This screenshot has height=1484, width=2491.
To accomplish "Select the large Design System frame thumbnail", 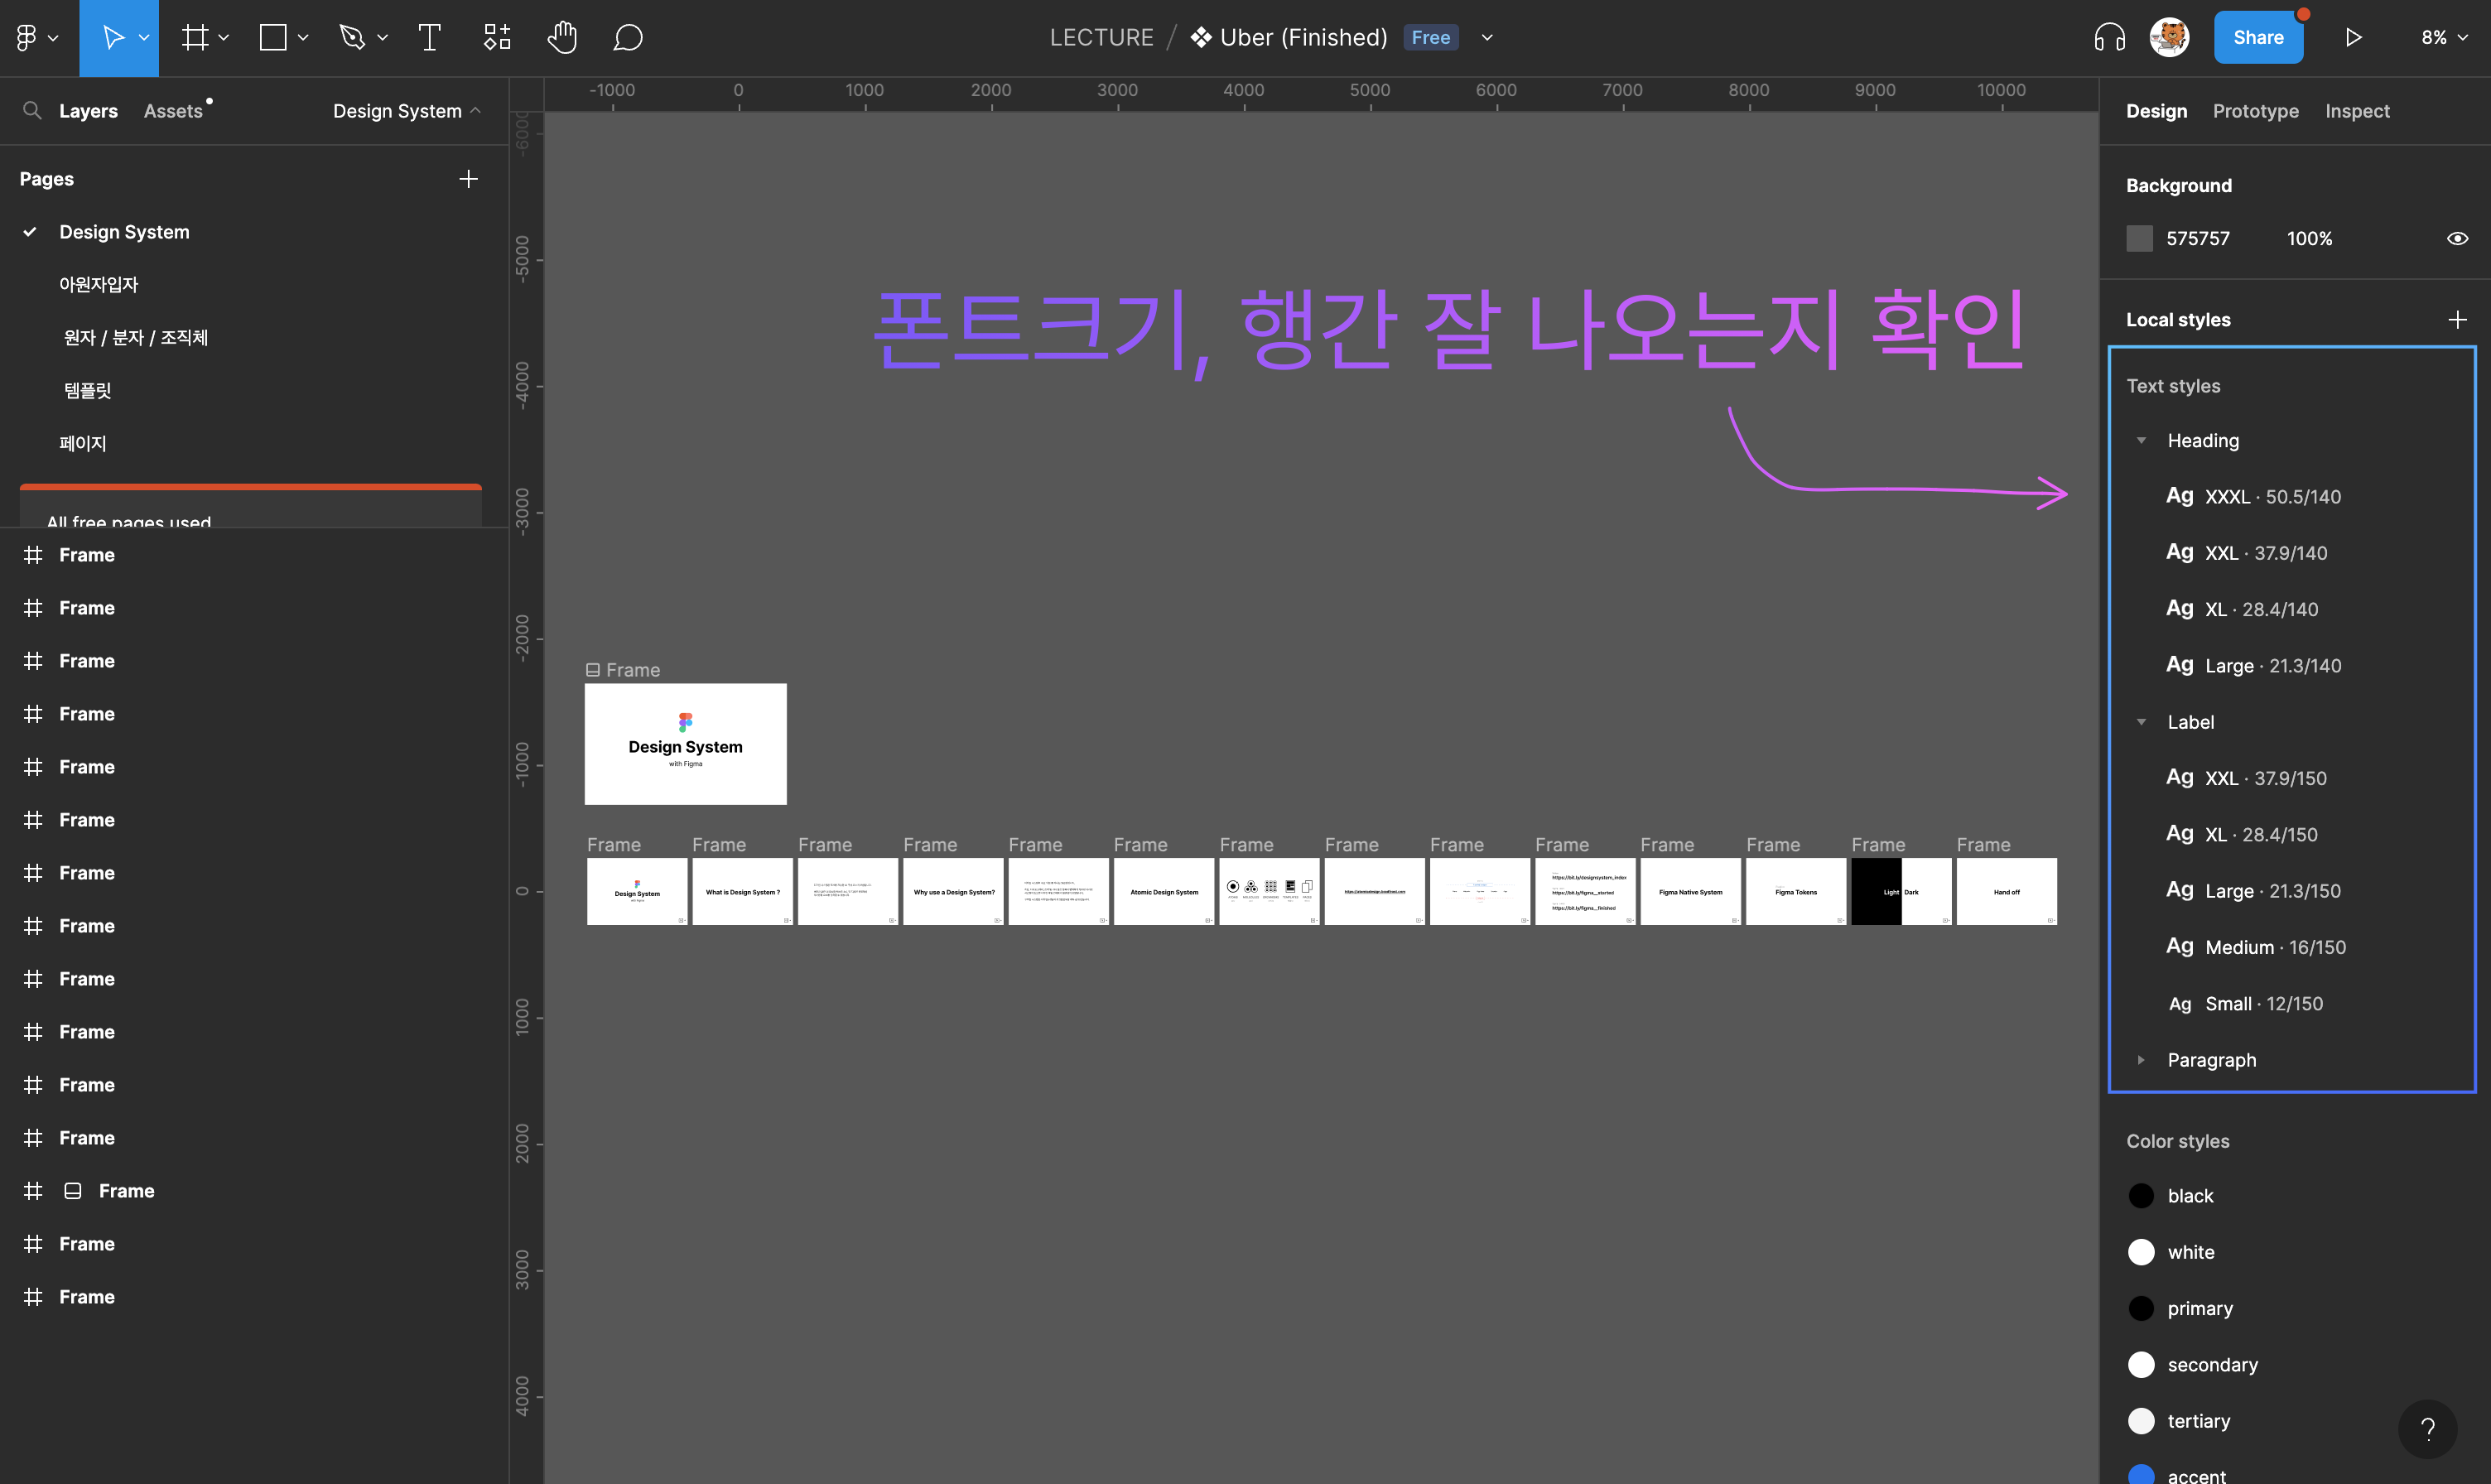I will click(685, 744).
